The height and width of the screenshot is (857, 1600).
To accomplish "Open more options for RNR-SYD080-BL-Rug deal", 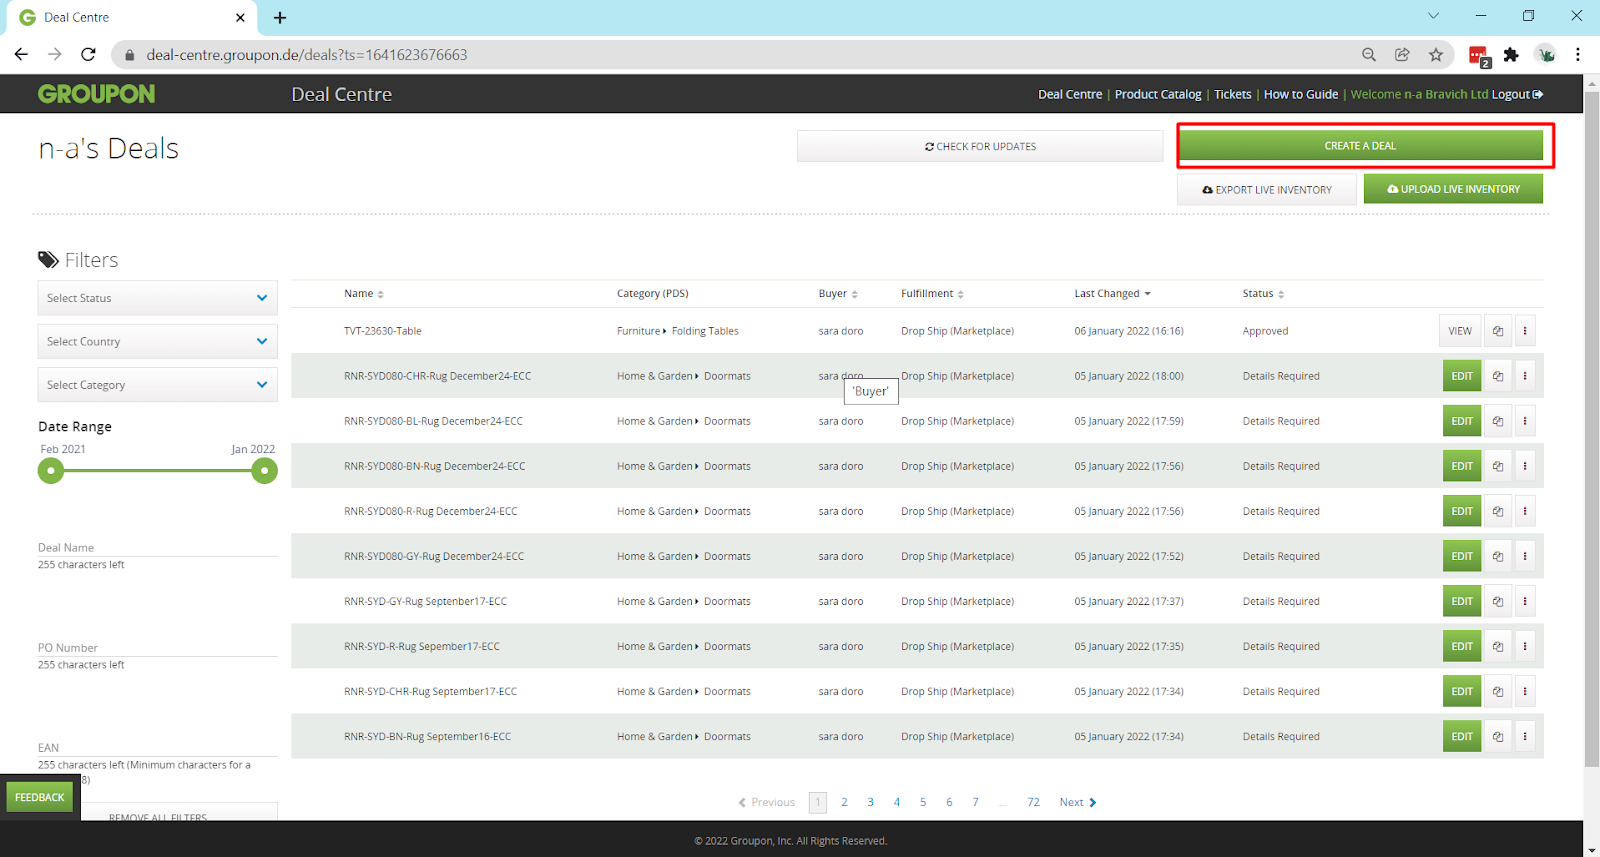I will pos(1525,421).
